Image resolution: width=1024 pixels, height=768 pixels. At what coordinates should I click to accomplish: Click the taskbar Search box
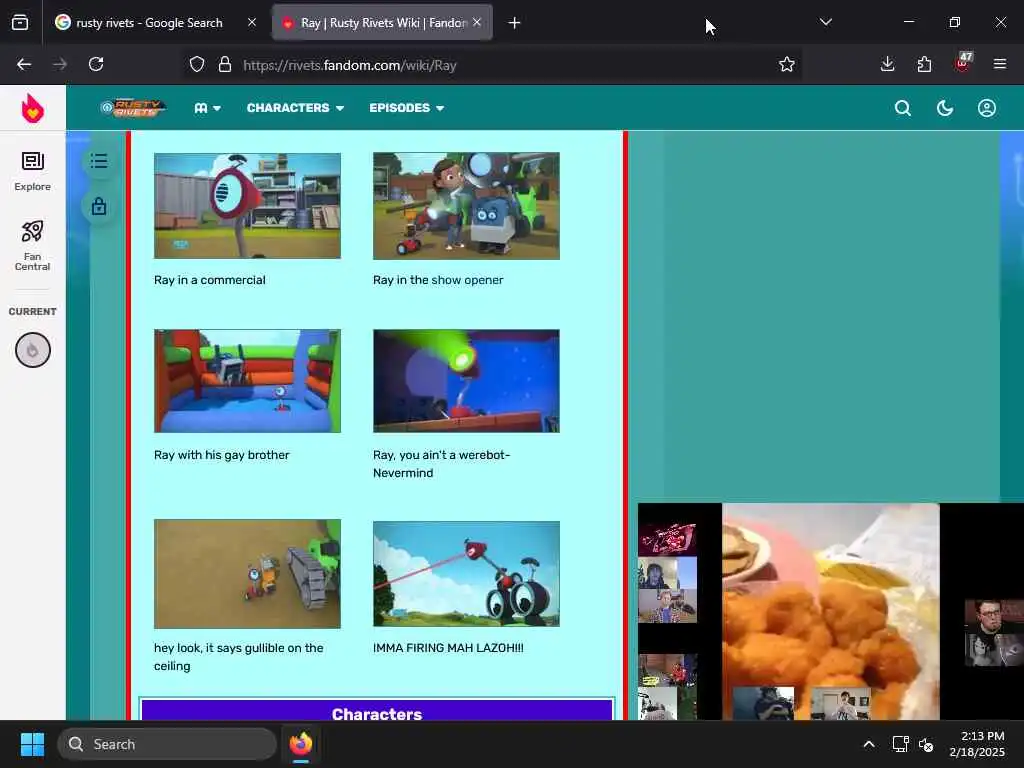167,744
